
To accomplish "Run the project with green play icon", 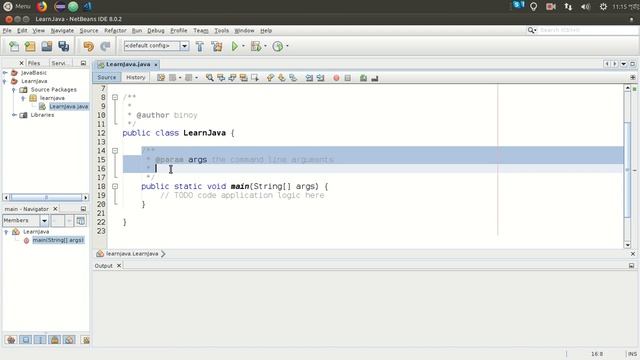I will [235, 46].
